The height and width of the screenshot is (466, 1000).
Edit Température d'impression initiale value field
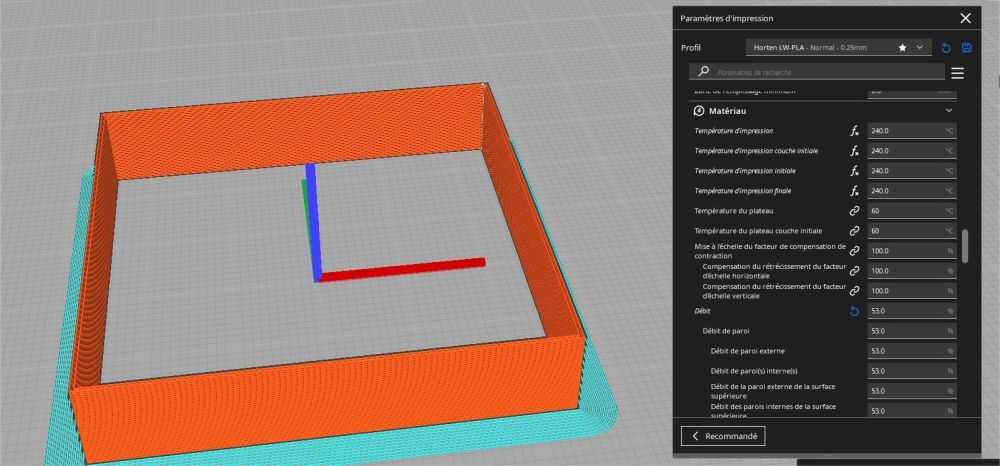(912, 171)
